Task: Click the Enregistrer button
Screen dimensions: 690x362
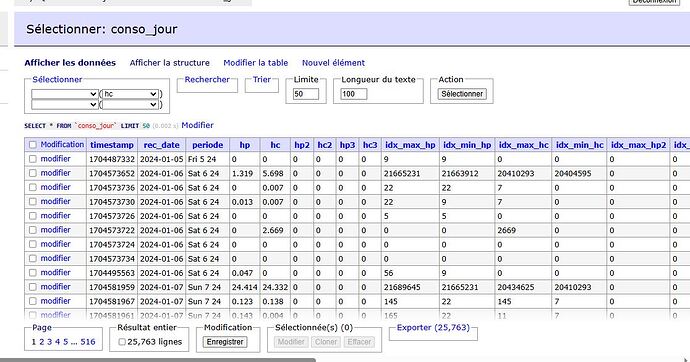Action: coord(225,342)
